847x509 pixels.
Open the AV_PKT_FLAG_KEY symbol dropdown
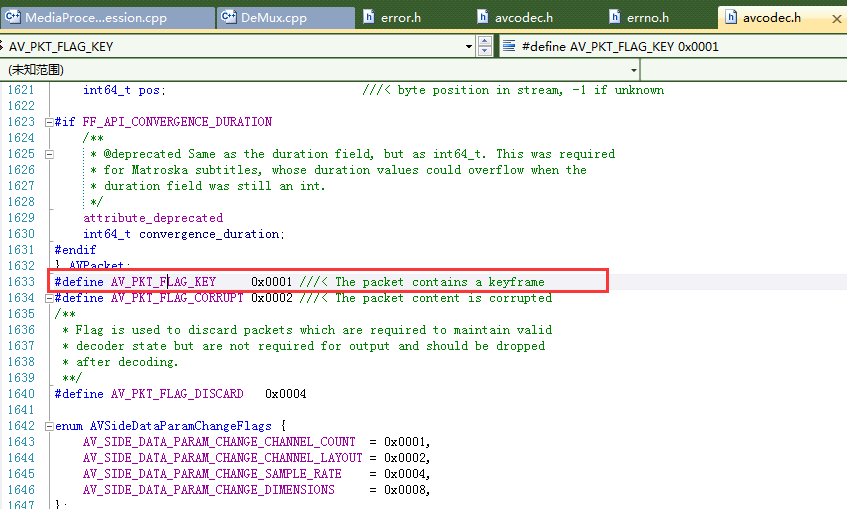(468, 46)
